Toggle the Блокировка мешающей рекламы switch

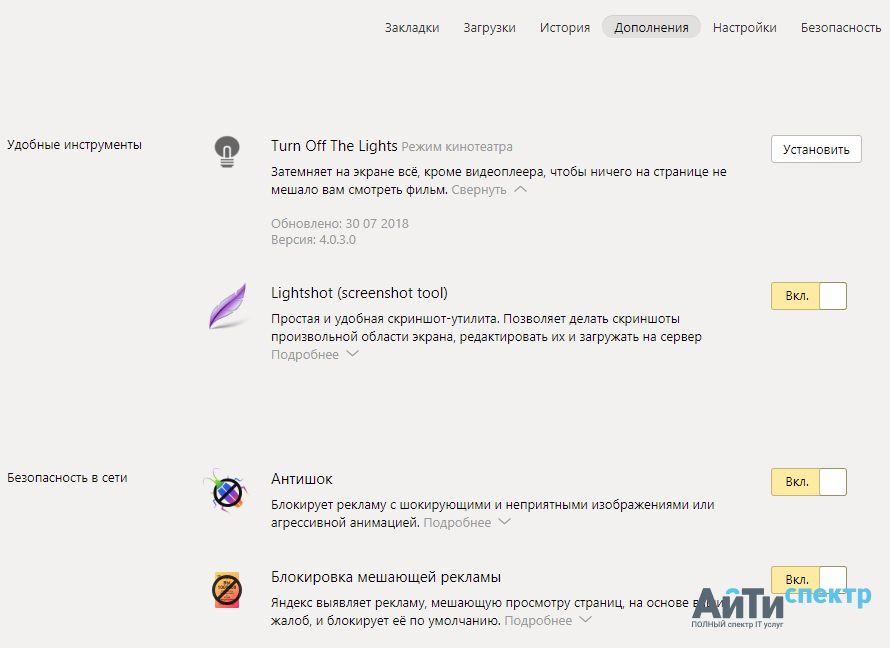tap(808, 580)
